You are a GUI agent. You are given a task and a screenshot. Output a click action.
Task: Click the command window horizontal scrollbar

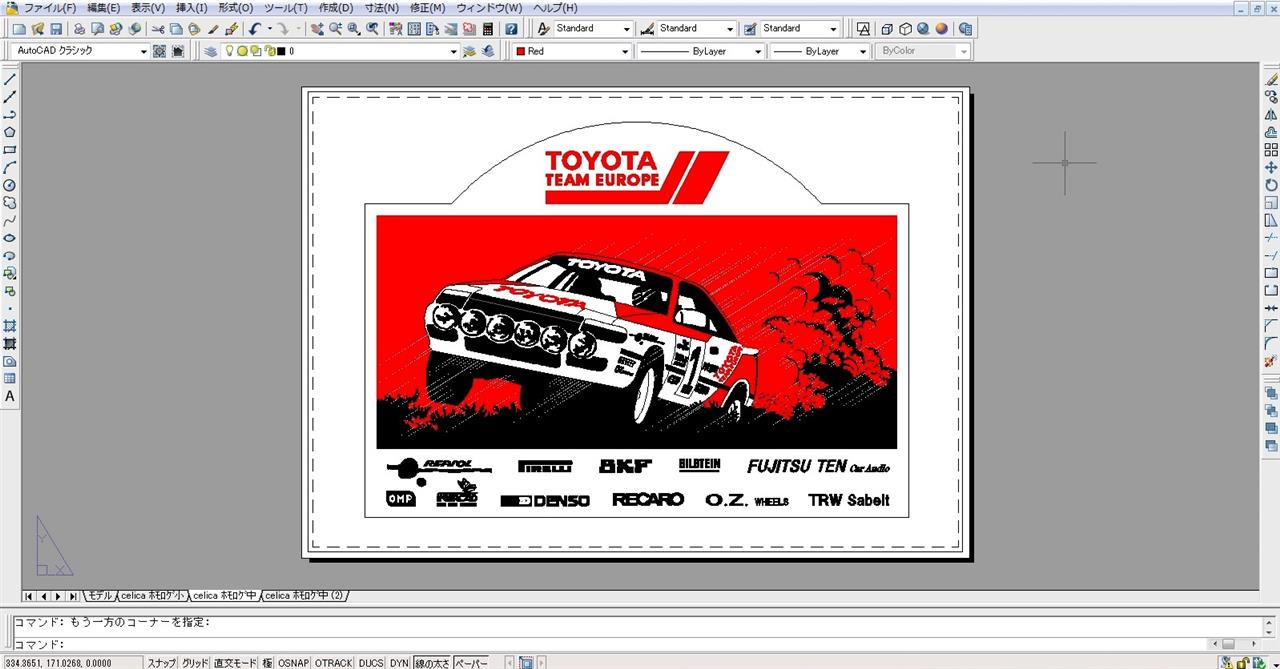[1236, 645]
